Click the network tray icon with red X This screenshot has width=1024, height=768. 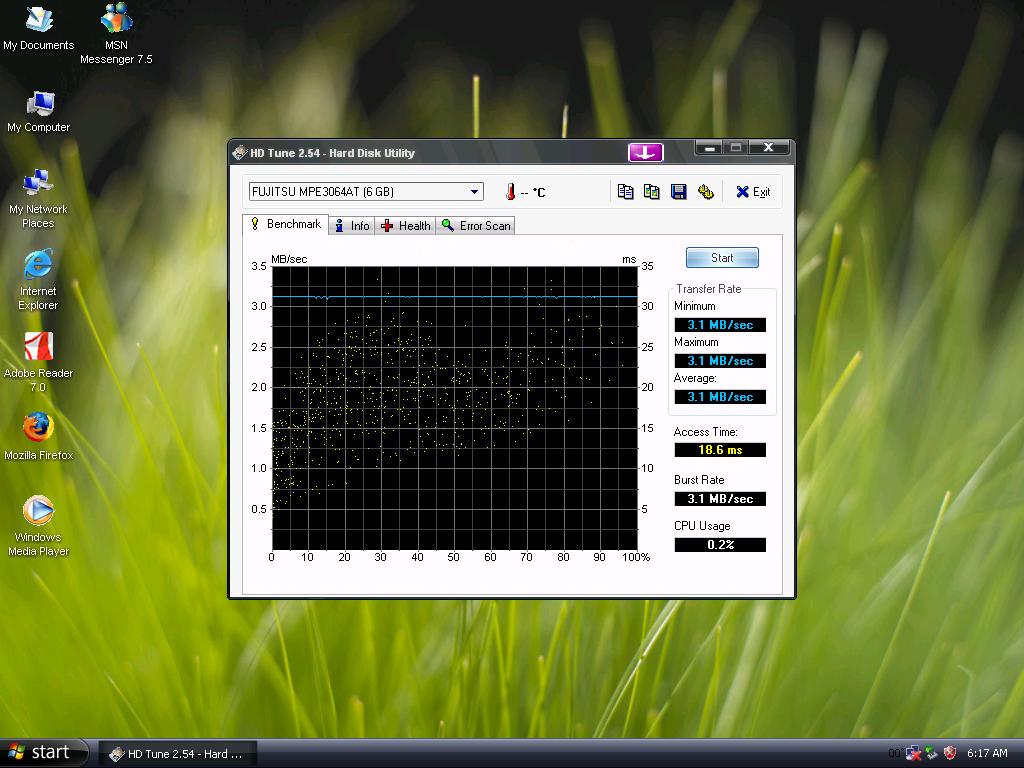914,753
